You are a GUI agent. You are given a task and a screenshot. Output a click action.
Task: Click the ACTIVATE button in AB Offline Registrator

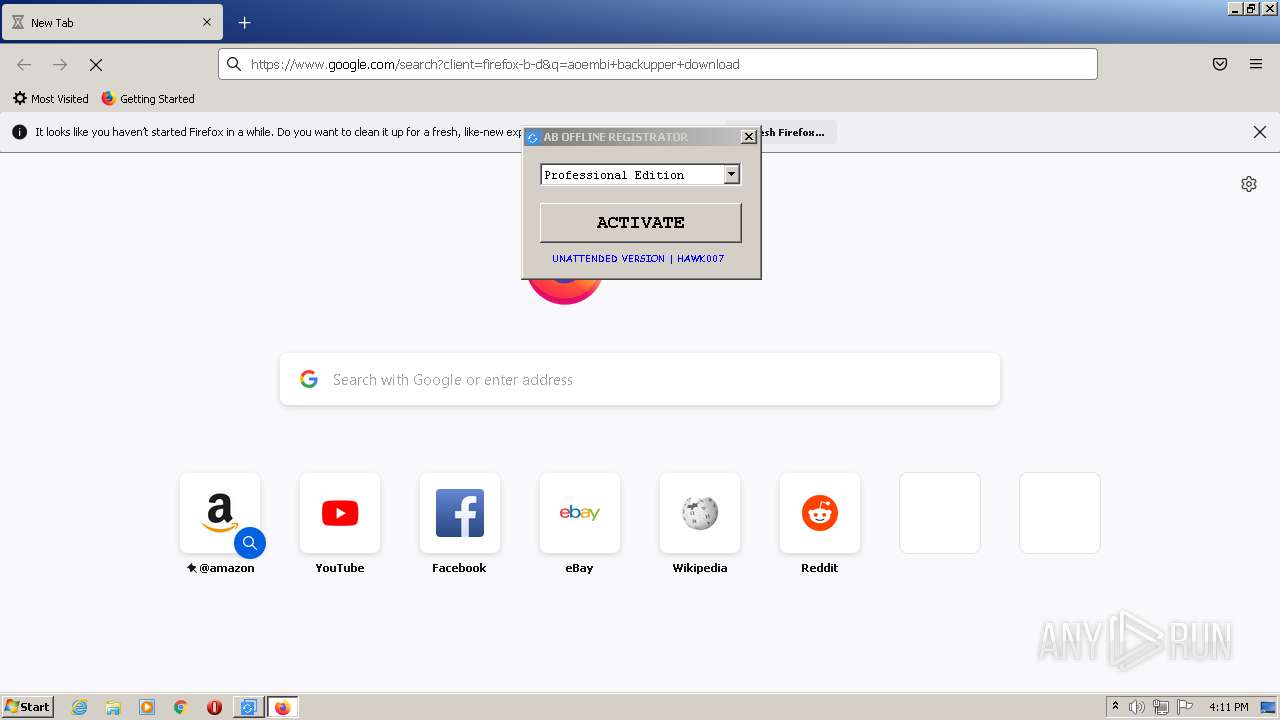click(640, 223)
